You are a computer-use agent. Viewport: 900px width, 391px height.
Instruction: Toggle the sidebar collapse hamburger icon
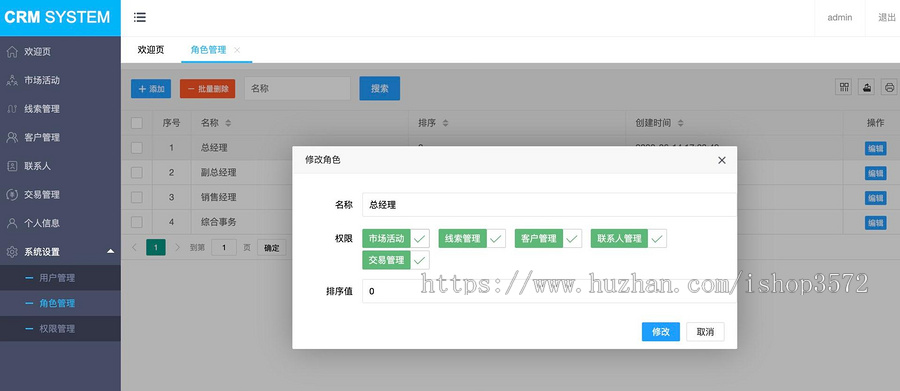139,17
